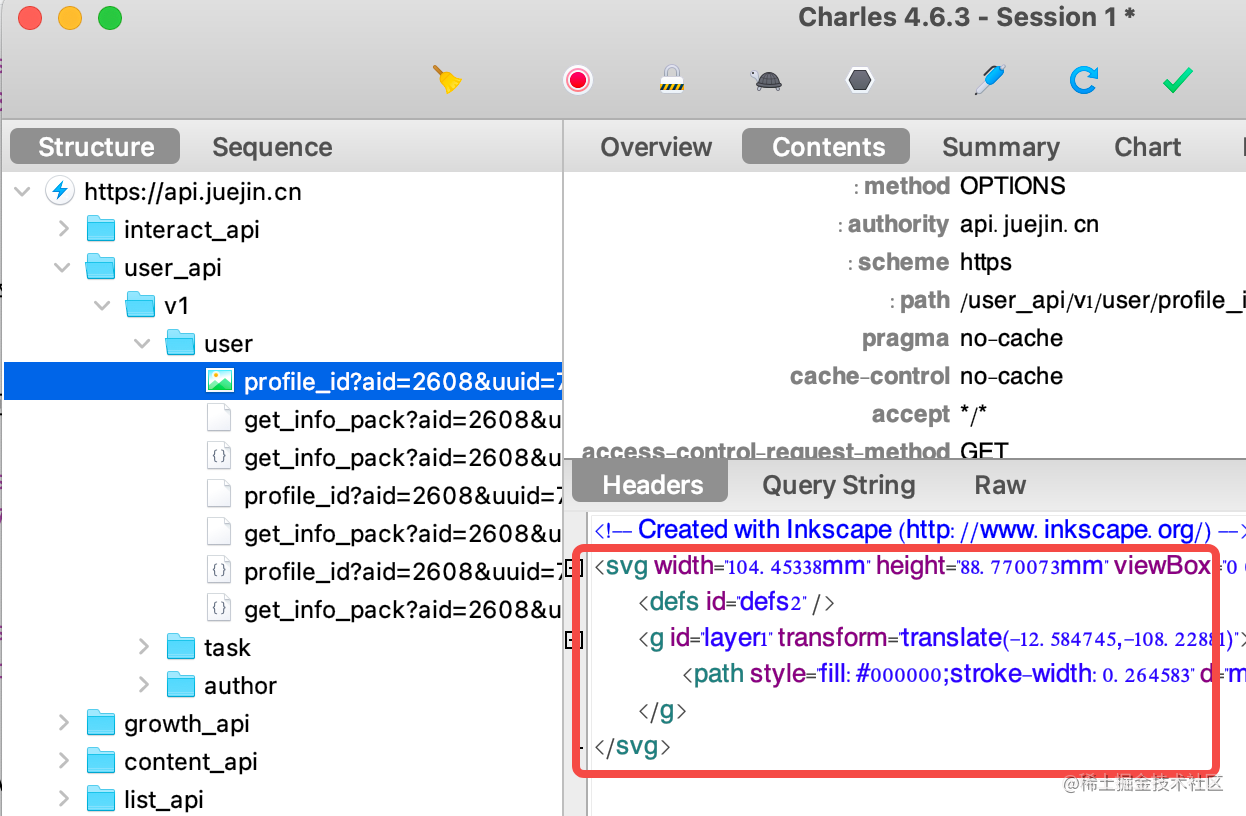Click the list_api folder icon

101,799
